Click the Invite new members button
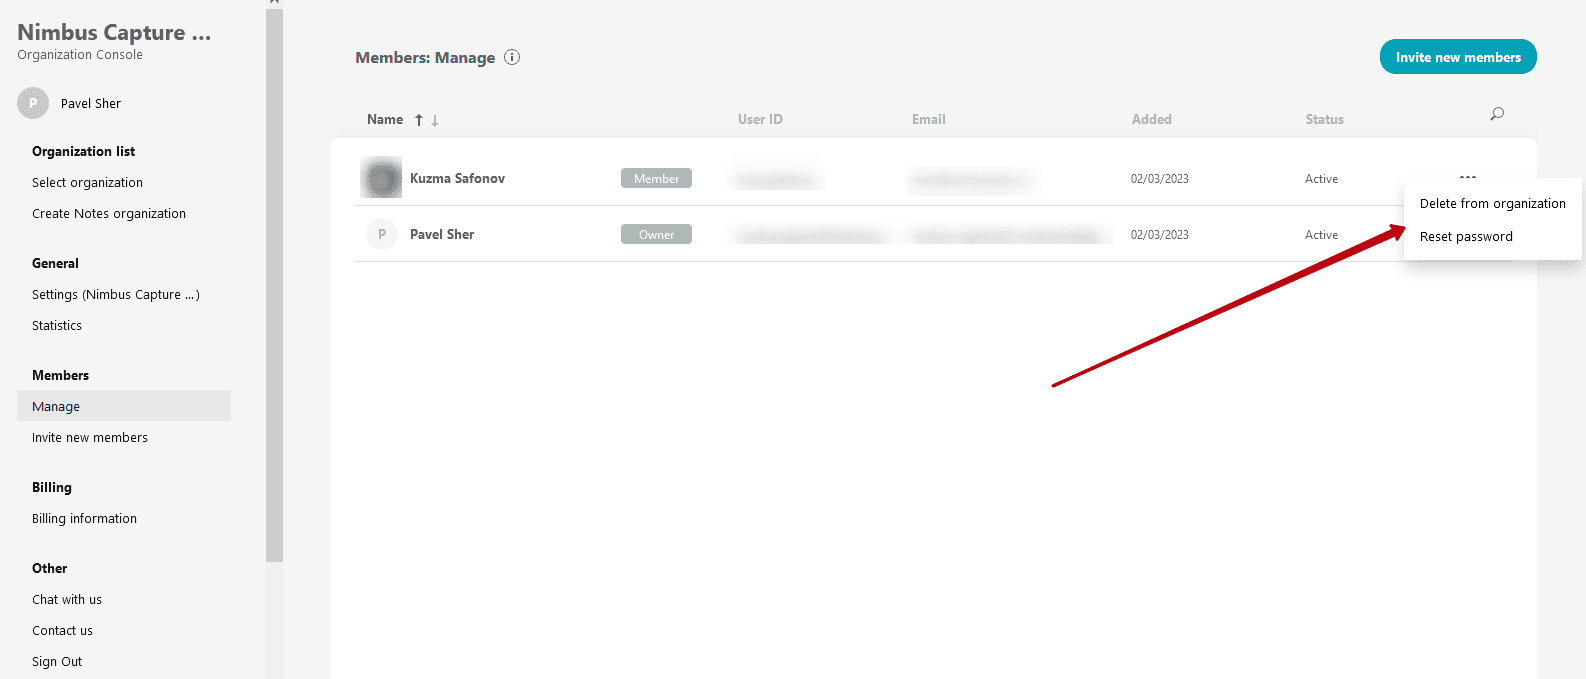Viewport: 1586px width, 679px height. point(1458,57)
